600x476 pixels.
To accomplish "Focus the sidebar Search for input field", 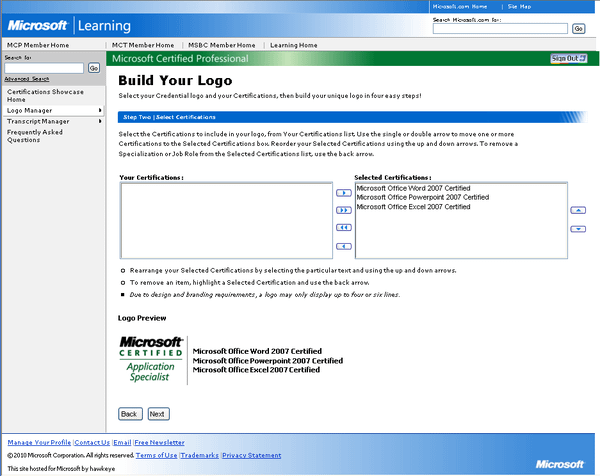I will pyautogui.click(x=44, y=68).
